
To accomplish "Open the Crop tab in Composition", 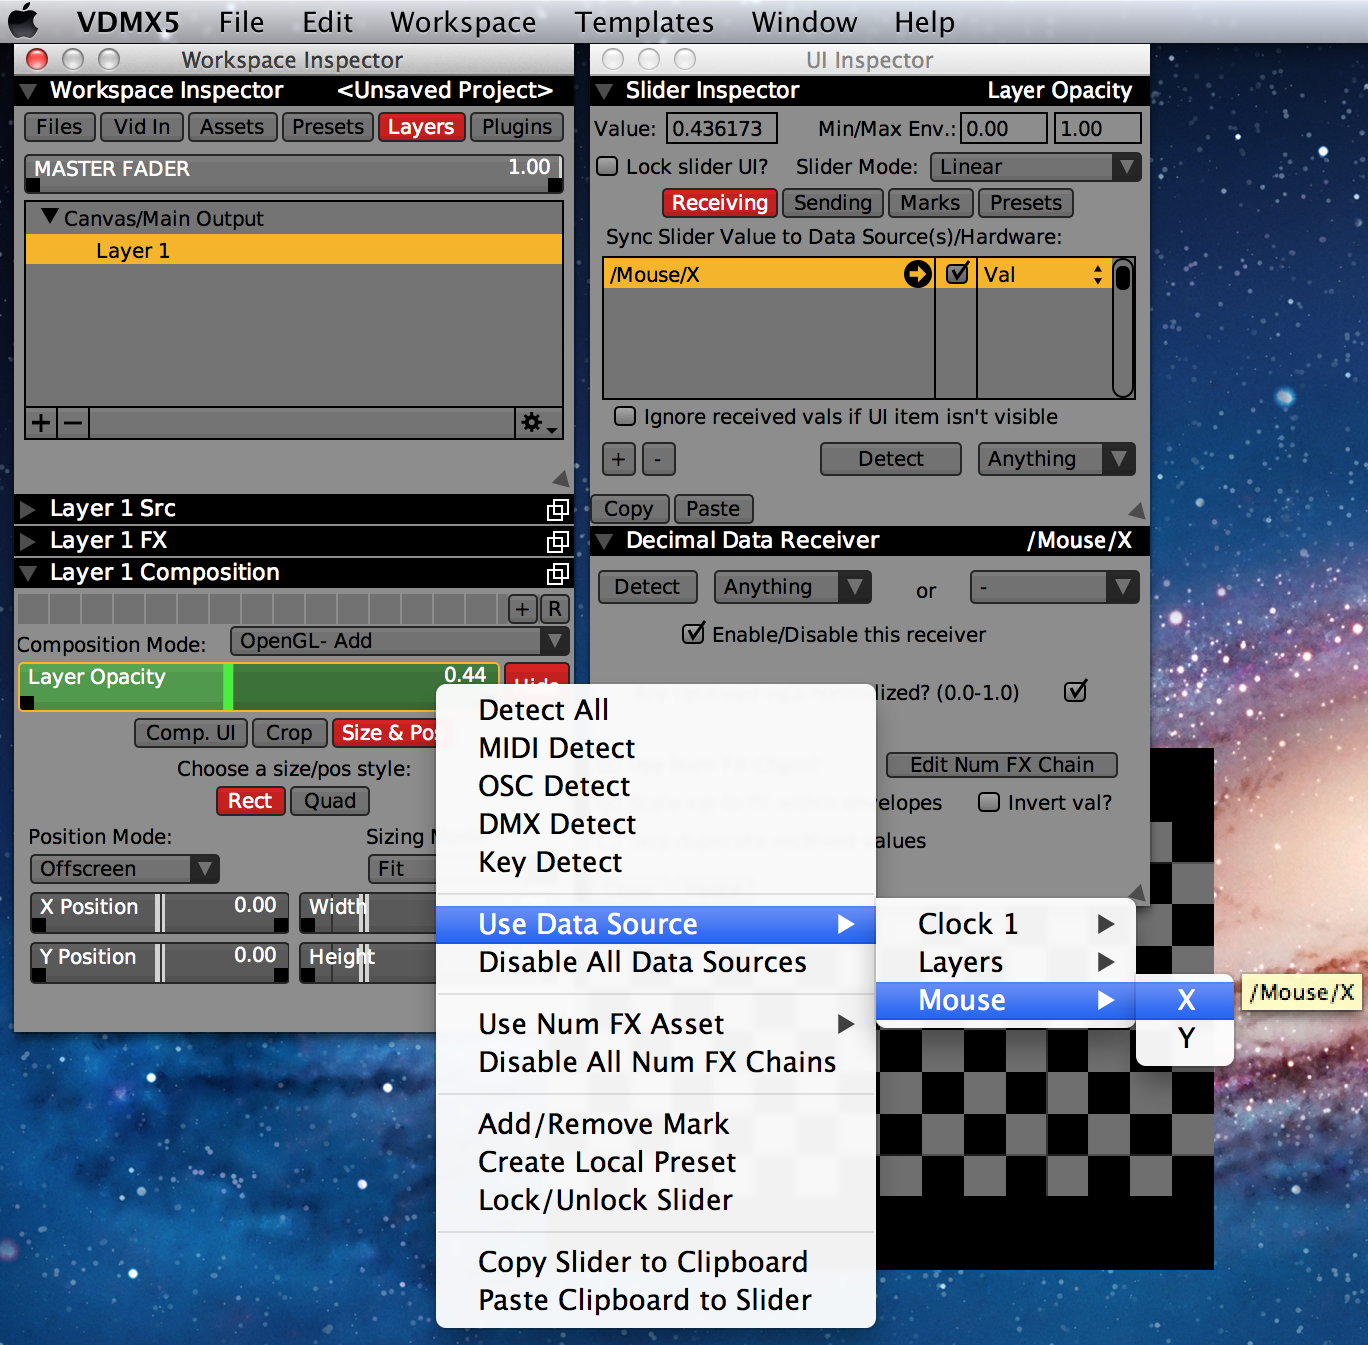I will point(289,733).
